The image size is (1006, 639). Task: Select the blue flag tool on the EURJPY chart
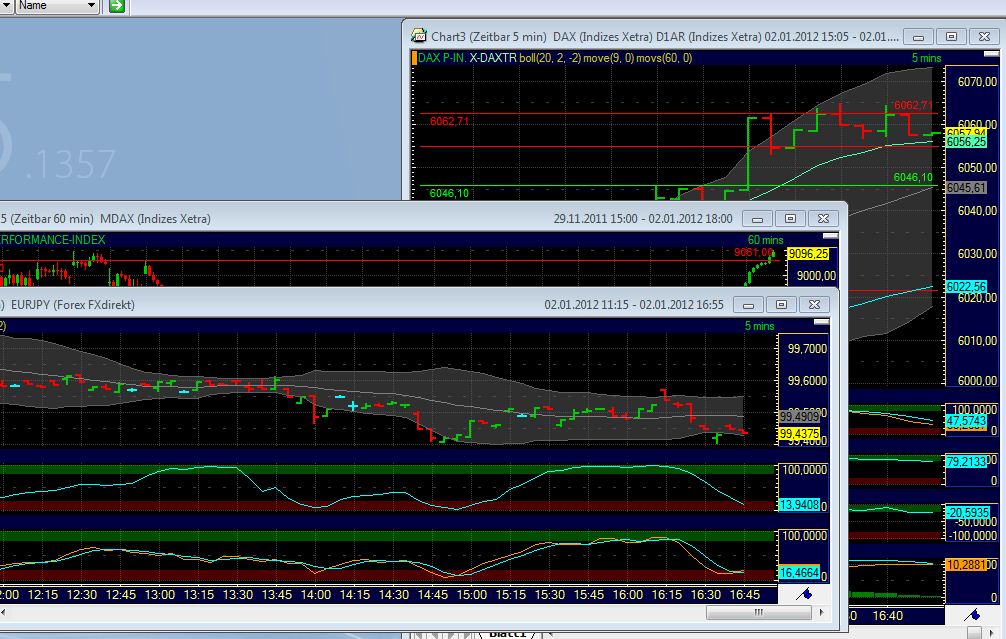(809, 593)
